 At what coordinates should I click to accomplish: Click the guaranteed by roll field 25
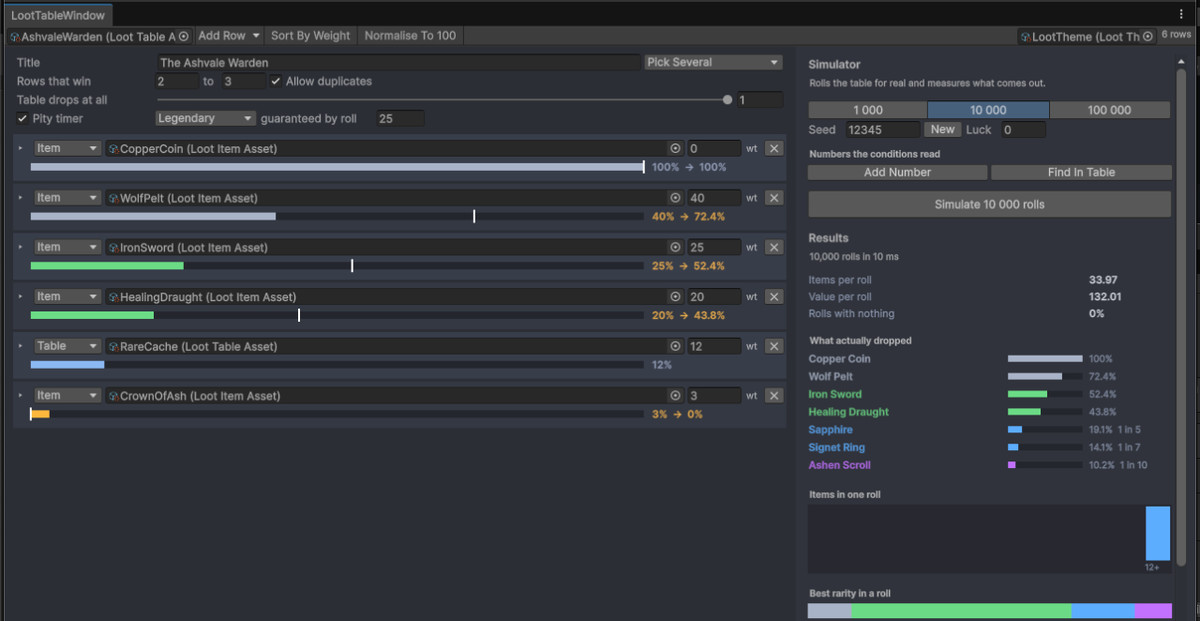coord(400,119)
